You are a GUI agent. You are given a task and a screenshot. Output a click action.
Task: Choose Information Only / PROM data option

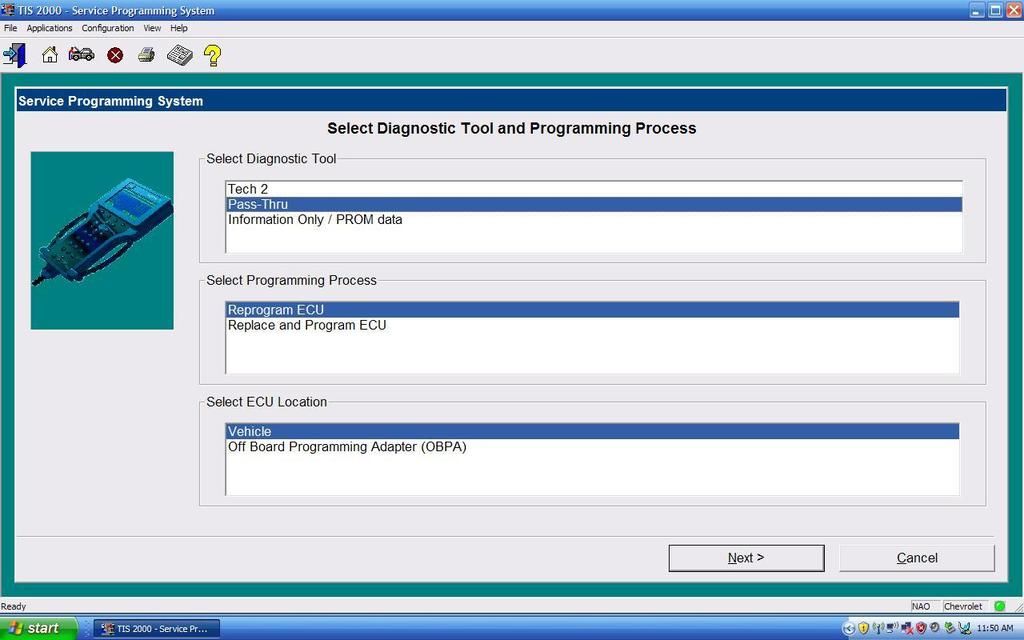[315, 219]
